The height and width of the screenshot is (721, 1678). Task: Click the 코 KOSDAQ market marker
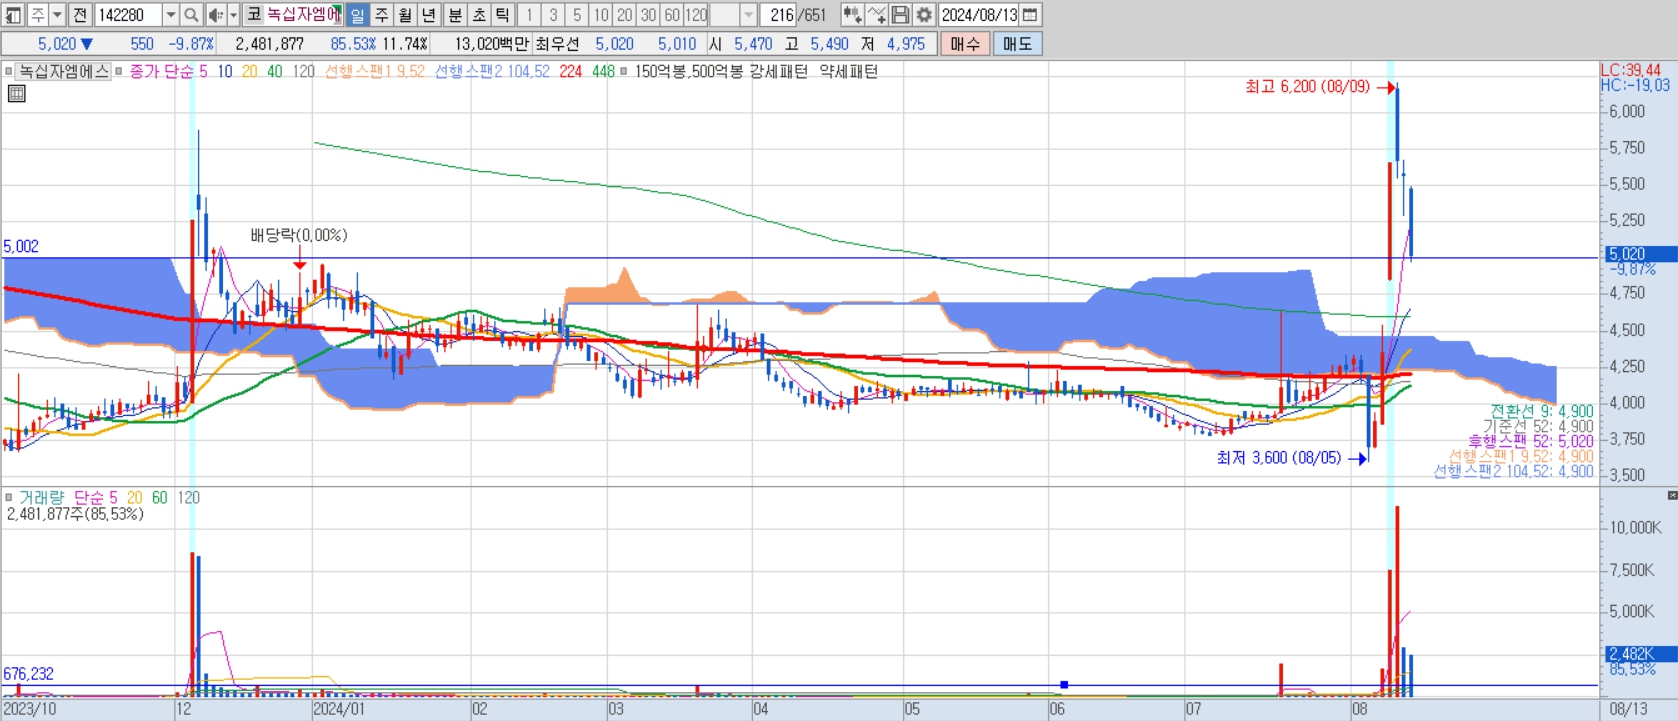click(x=254, y=15)
